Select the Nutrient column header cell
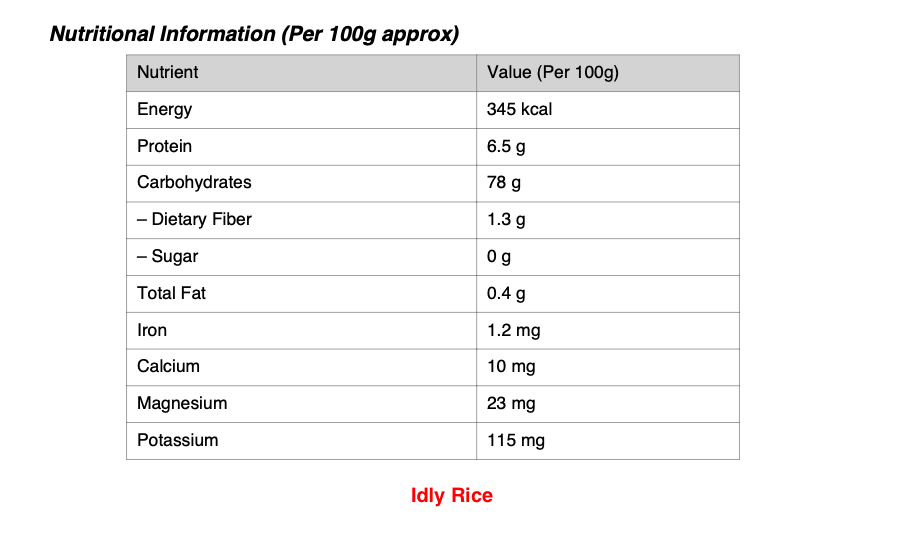This screenshot has height=536, width=898. 167,72
